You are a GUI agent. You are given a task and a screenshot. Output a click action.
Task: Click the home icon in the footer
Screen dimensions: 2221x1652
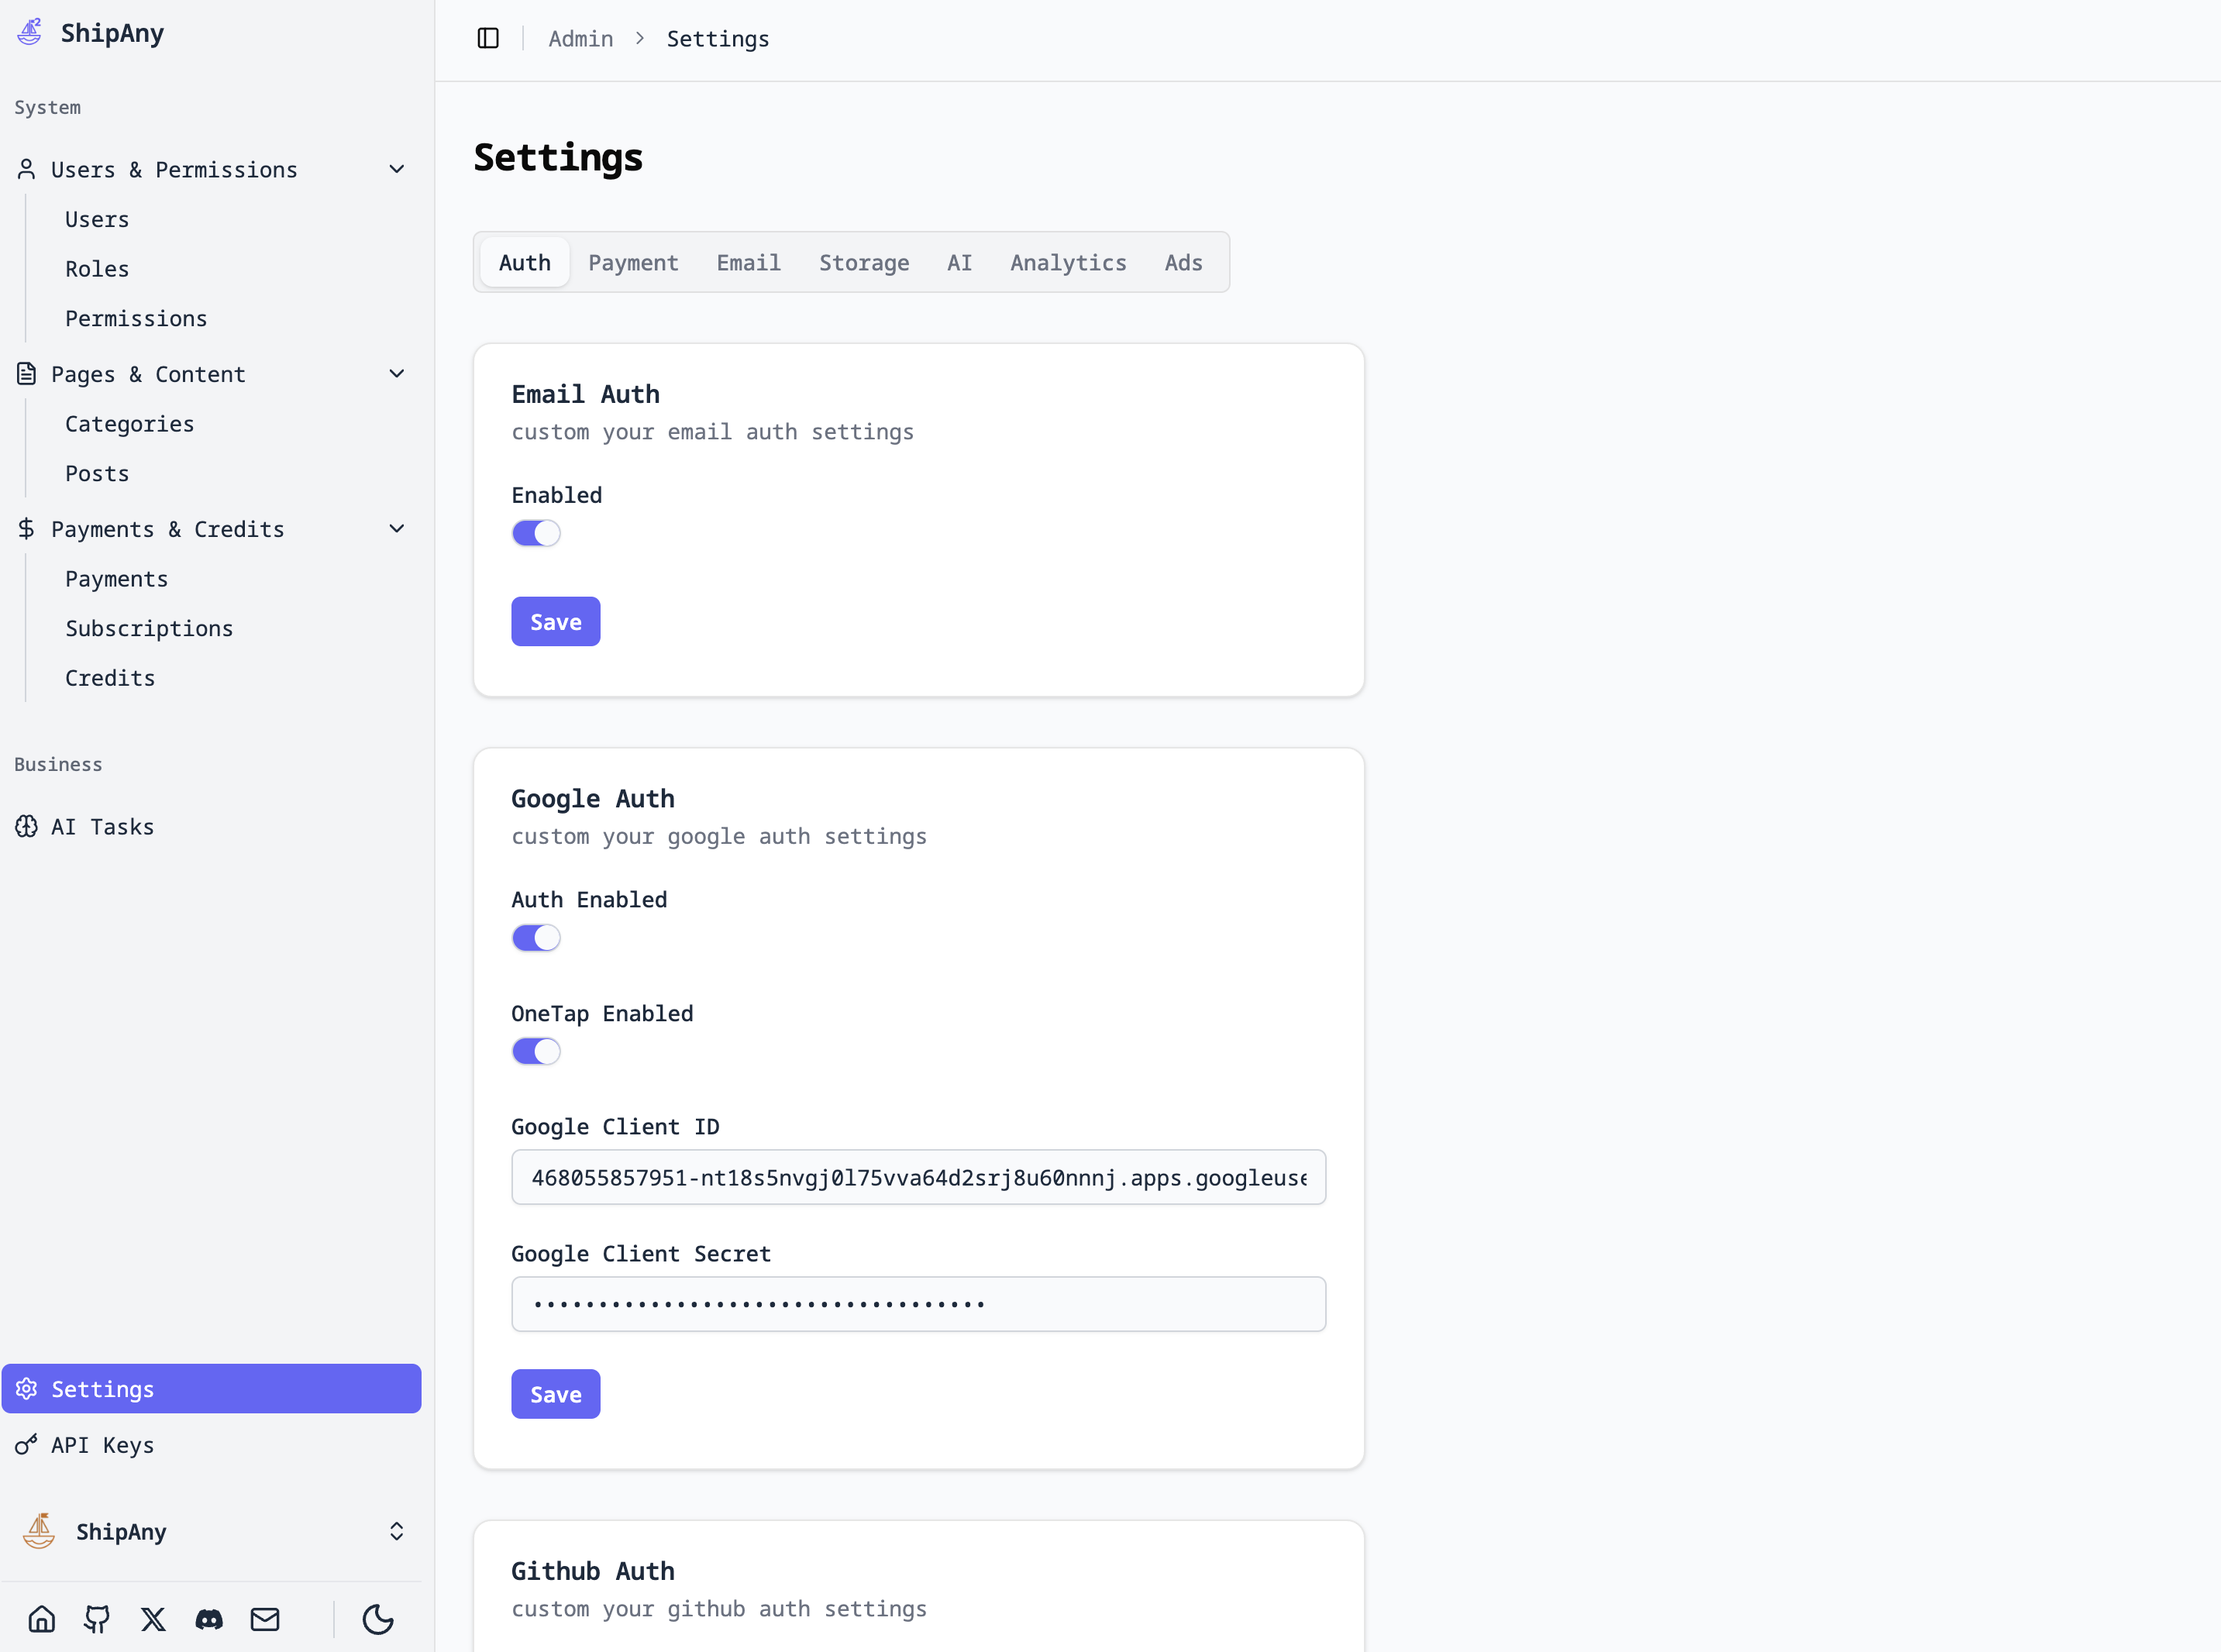coord(41,1618)
